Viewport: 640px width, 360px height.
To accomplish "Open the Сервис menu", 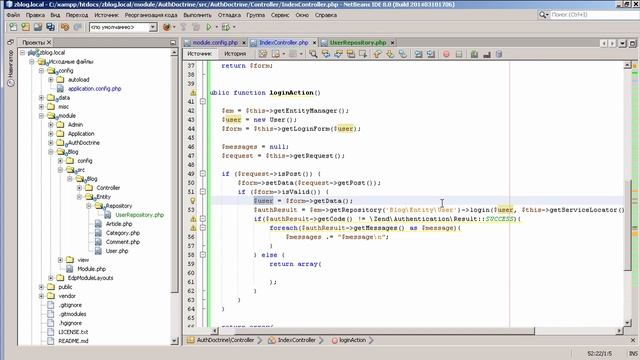I will (280, 15).
